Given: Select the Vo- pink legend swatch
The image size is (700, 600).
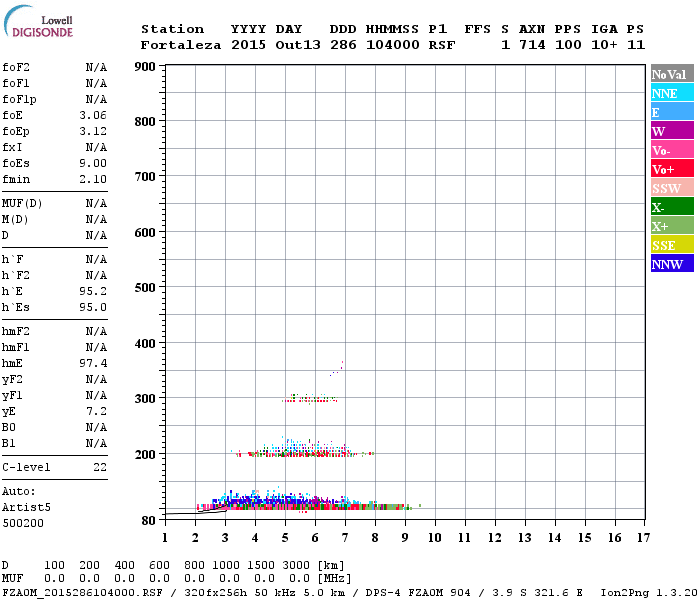Looking at the screenshot, I should click(x=672, y=150).
